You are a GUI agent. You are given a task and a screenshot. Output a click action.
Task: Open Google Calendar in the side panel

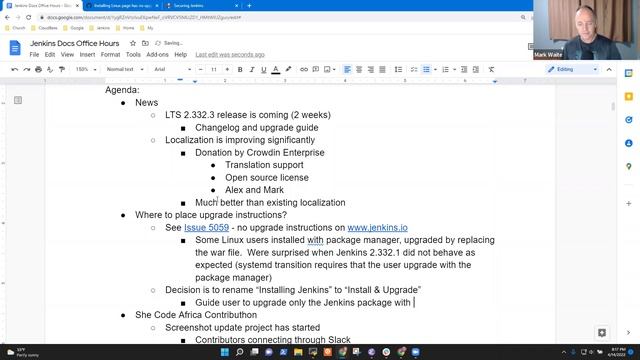point(629,73)
